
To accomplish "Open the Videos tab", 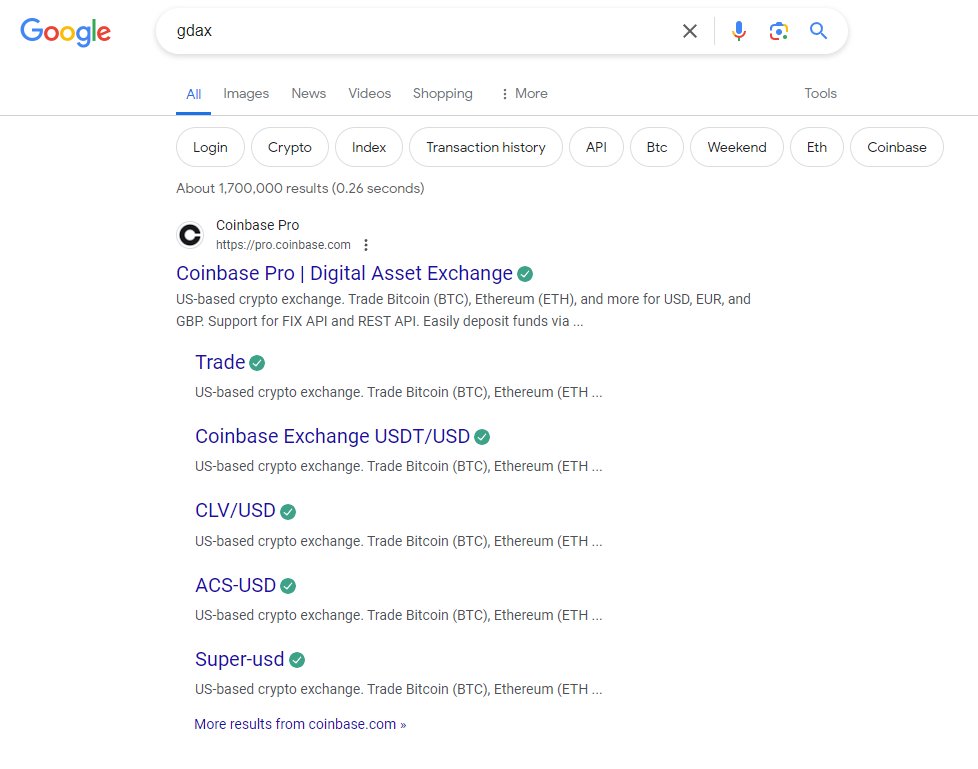I will (x=369, y=94).
